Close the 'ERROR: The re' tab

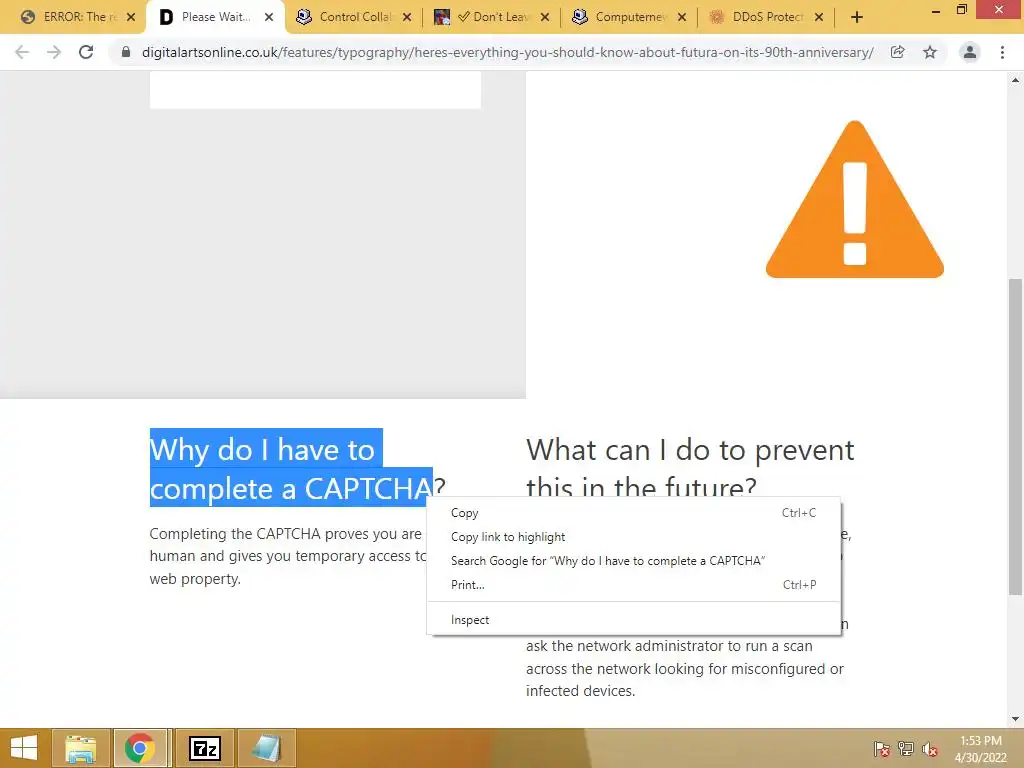click(x=131, y=18)
